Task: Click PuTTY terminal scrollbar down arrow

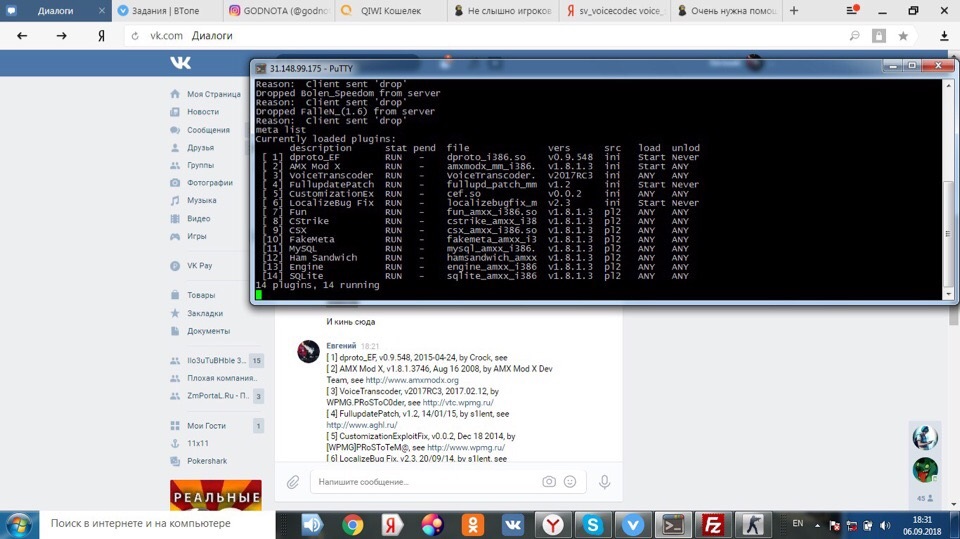Action: click(948, 295)
